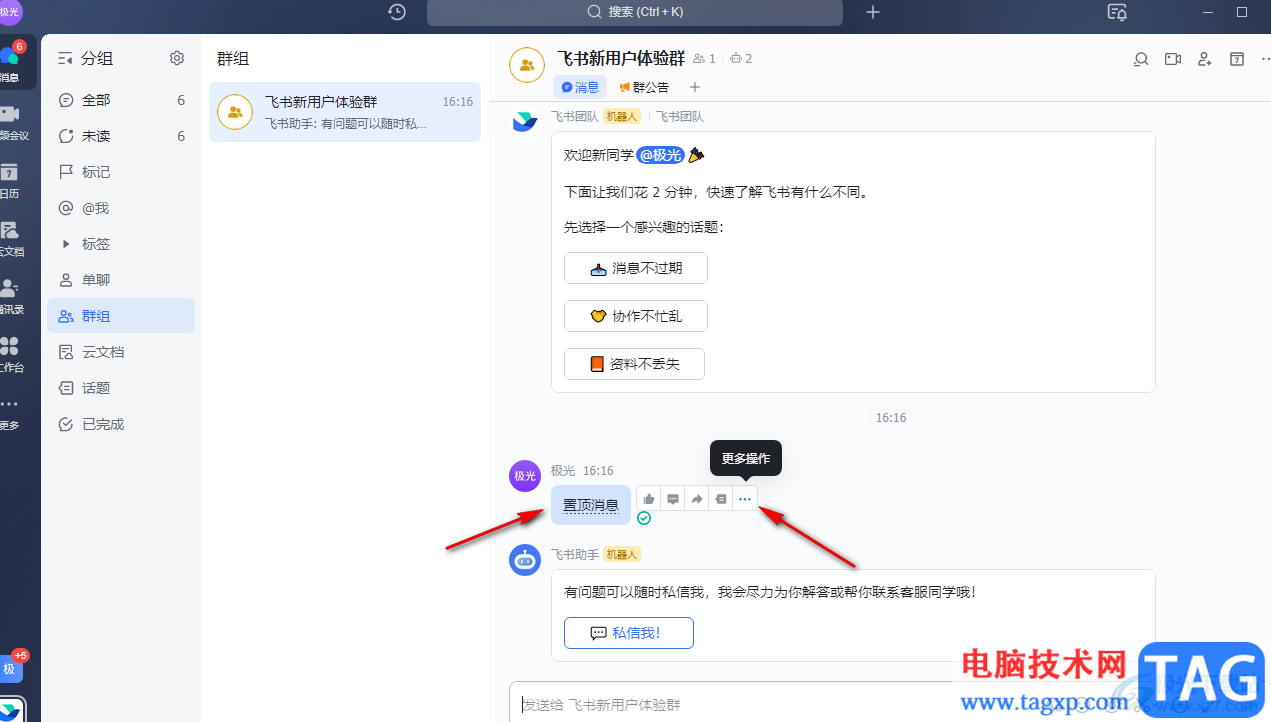Select the 全部 filter
The height and width of the screenshot is (722, 1271).
pyautogui.click(x=121, y=100)
